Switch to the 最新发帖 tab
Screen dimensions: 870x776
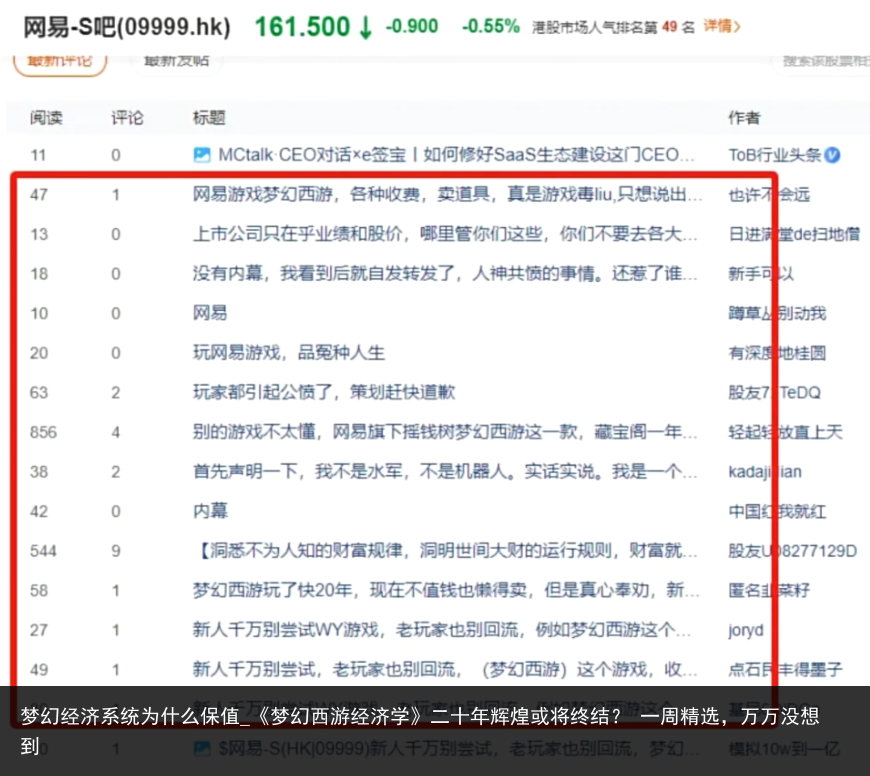click(x=176, y=61)
